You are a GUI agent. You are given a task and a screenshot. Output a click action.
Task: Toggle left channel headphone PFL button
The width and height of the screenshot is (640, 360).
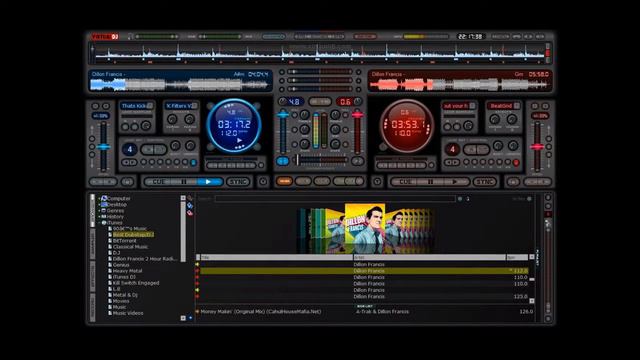282,161
